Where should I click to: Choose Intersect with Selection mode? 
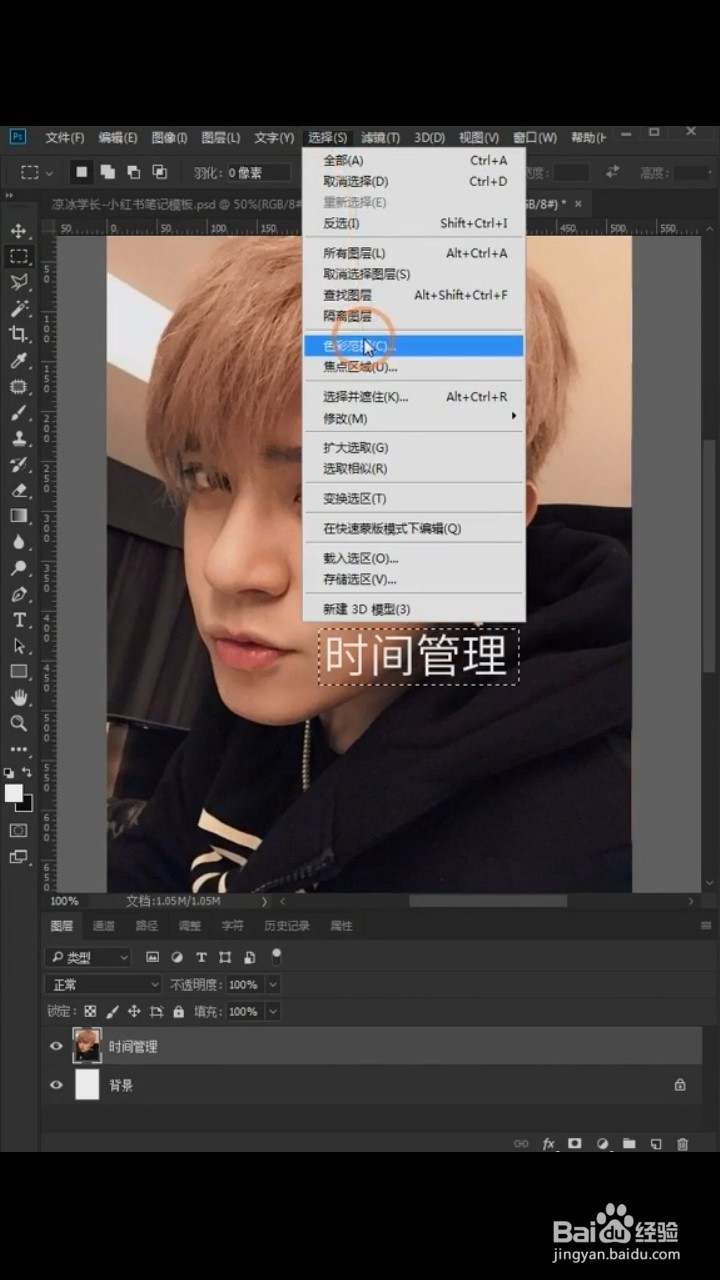160,172
